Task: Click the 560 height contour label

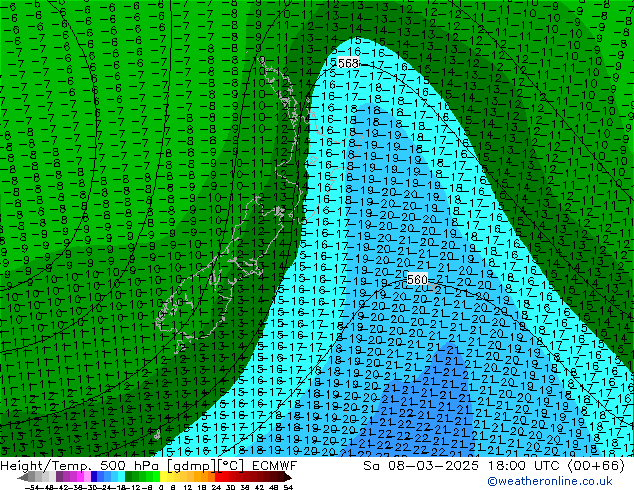Action: (x=417, y=279)
